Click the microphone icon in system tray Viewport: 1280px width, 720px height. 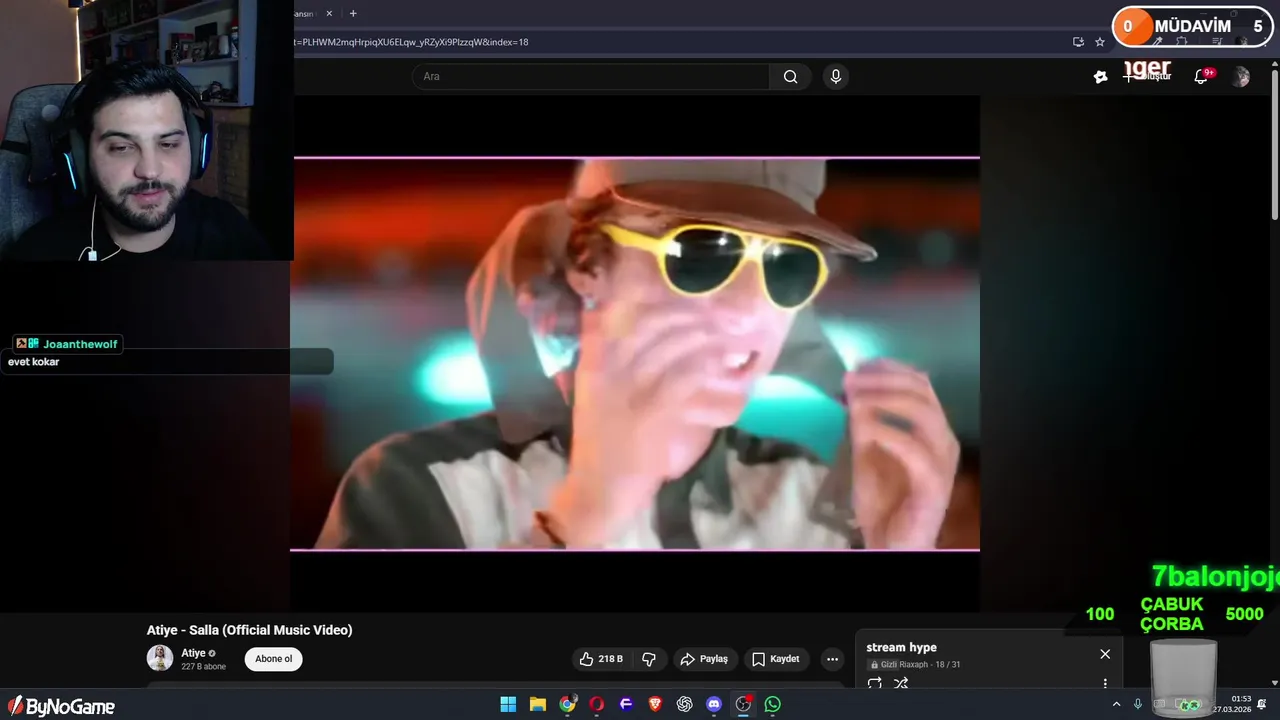[1138, 704]
